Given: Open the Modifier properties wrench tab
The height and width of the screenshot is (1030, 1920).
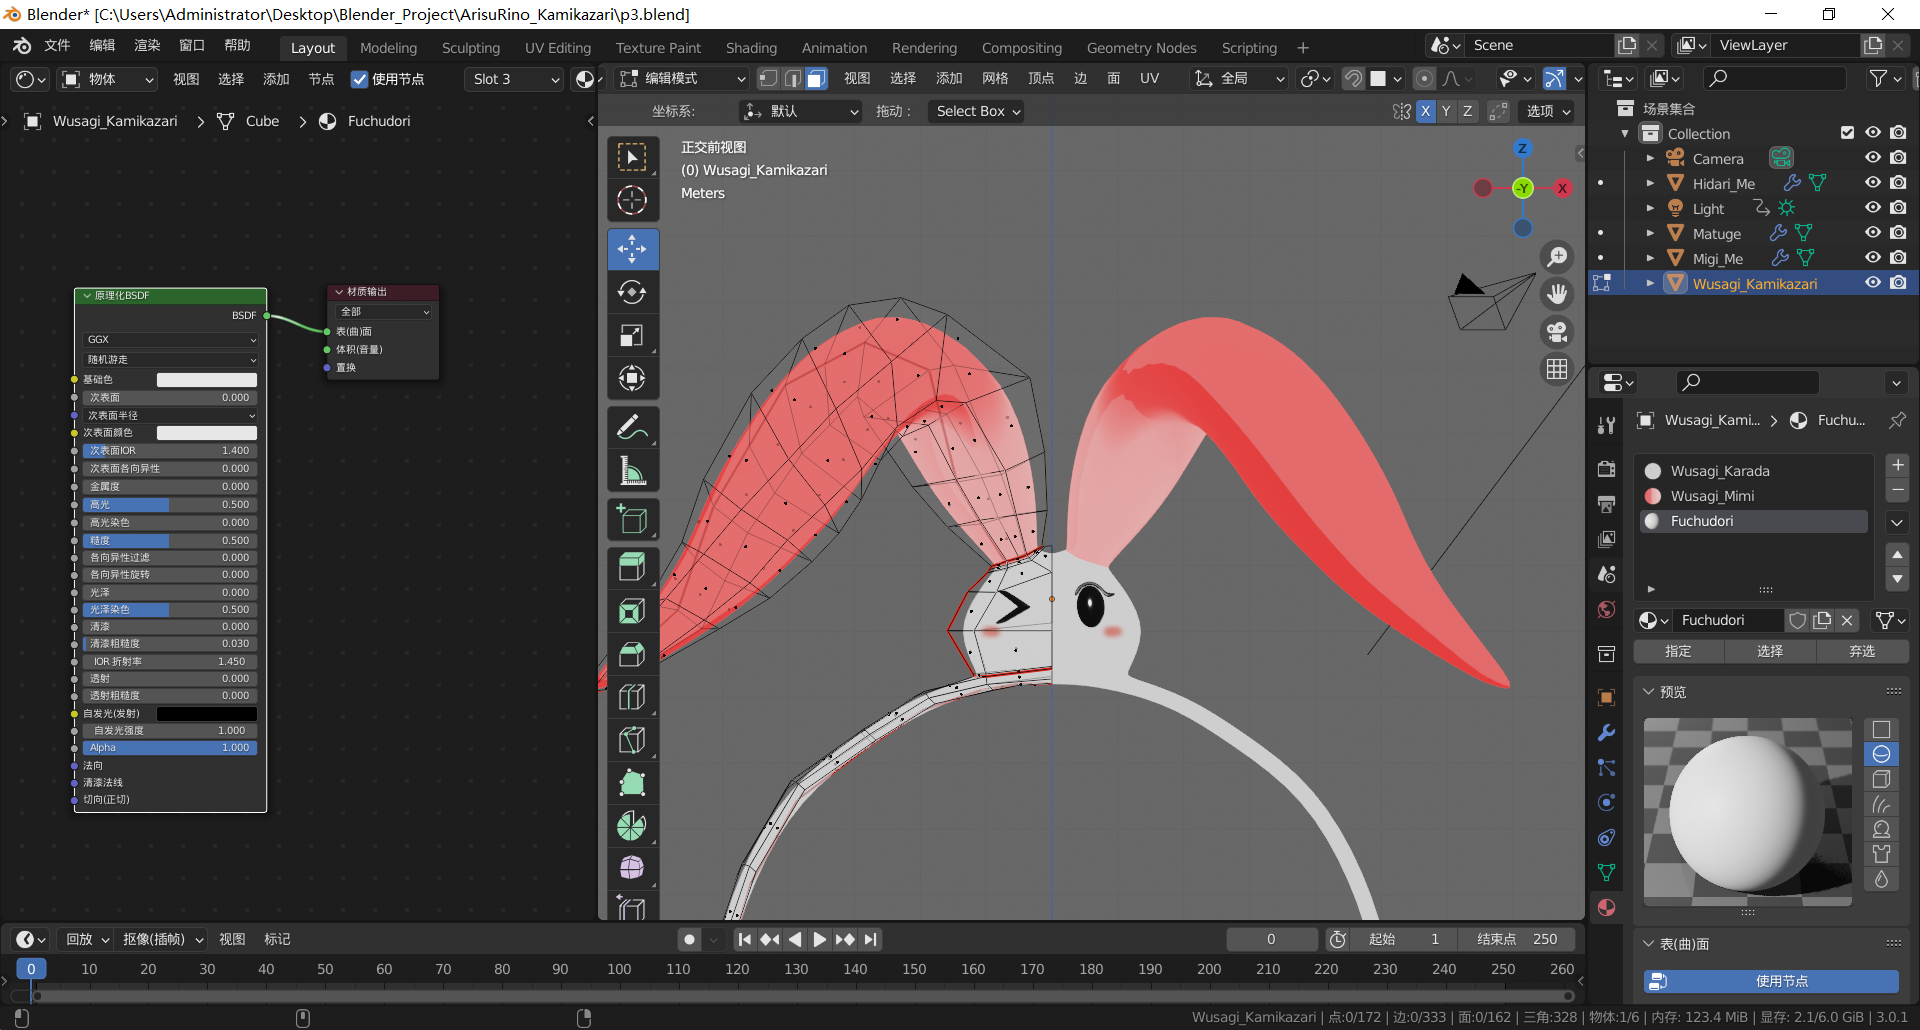Looking at the screenshot, I should pos(1606,733).
